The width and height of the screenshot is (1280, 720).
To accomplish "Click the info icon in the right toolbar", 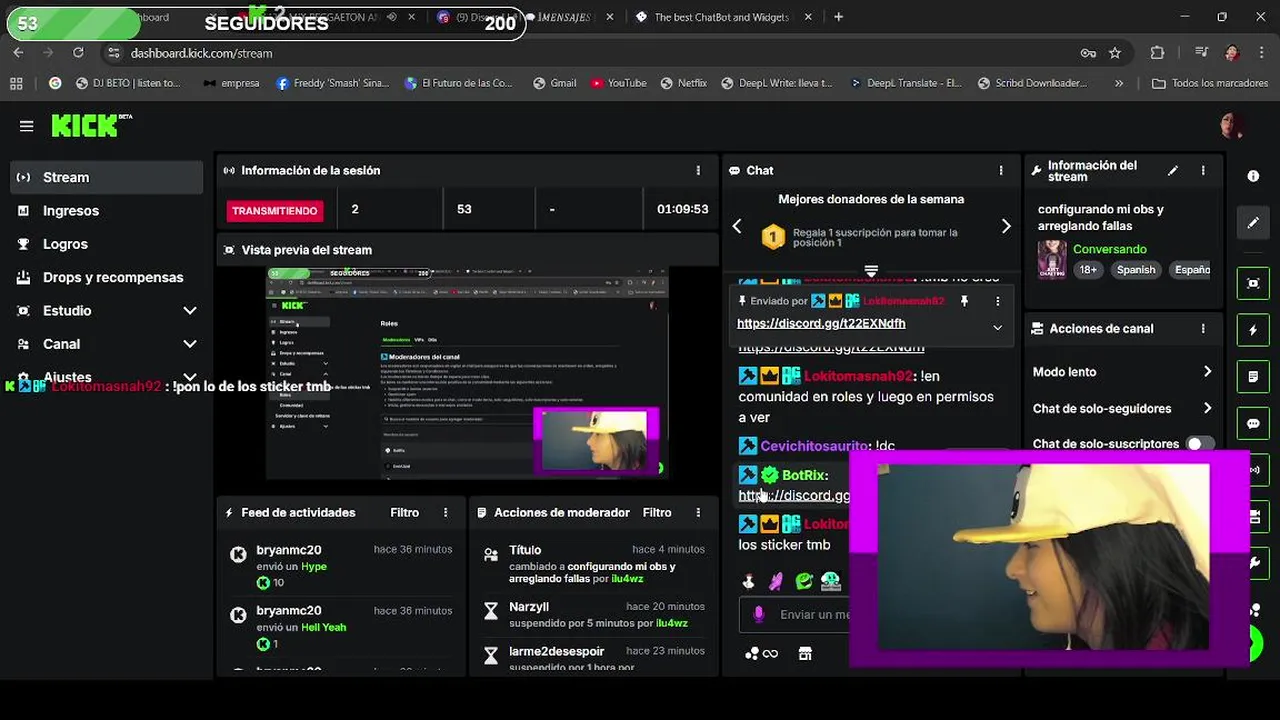I will pyautogui.click(x=1253, y=176).
